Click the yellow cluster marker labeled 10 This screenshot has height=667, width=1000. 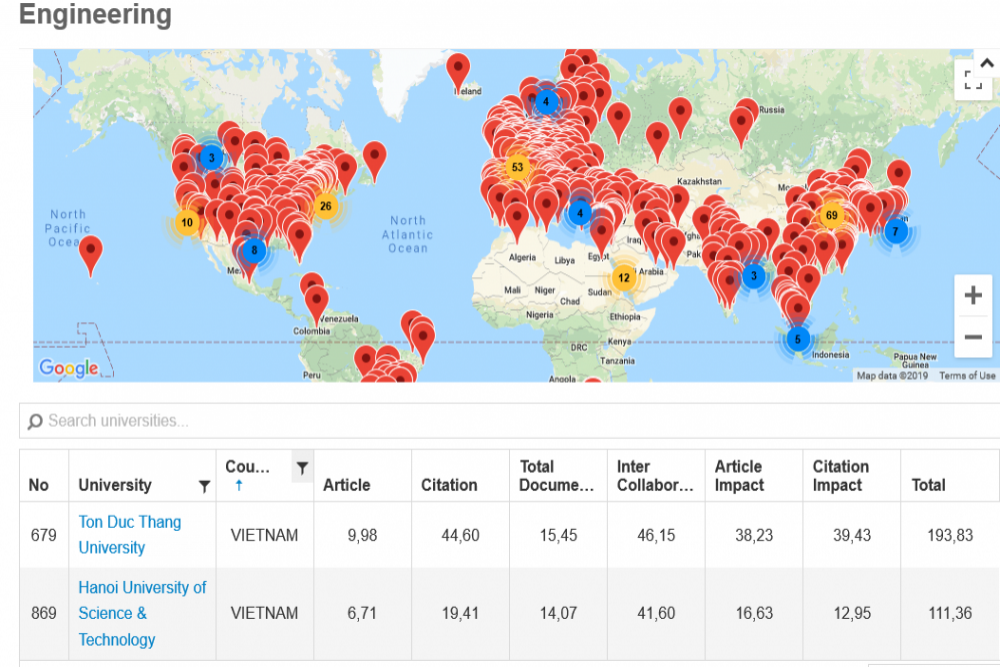pyautogui.click(x=186, y=223)
